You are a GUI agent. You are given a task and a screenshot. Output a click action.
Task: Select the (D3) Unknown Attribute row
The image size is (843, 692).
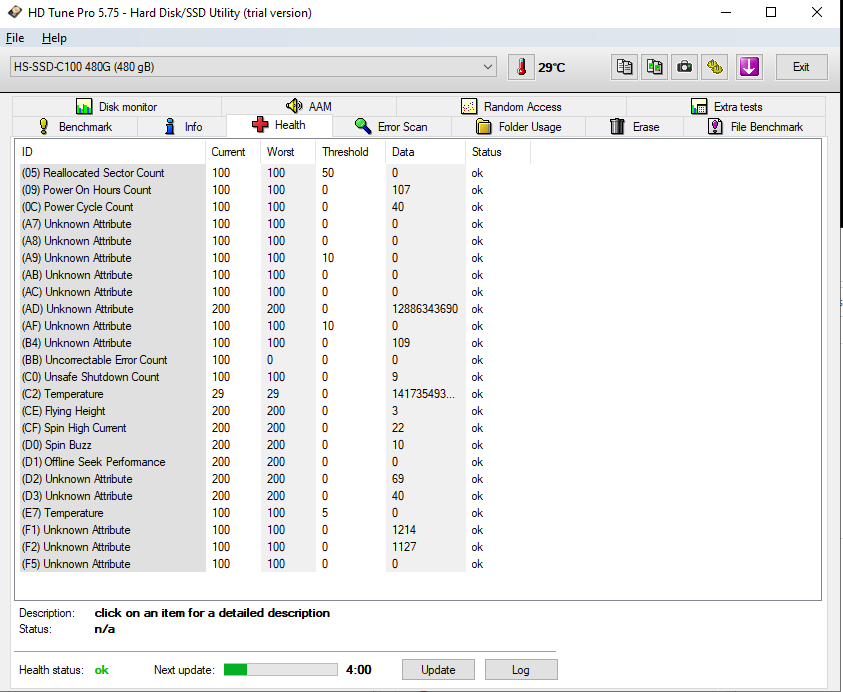point(273,496)
